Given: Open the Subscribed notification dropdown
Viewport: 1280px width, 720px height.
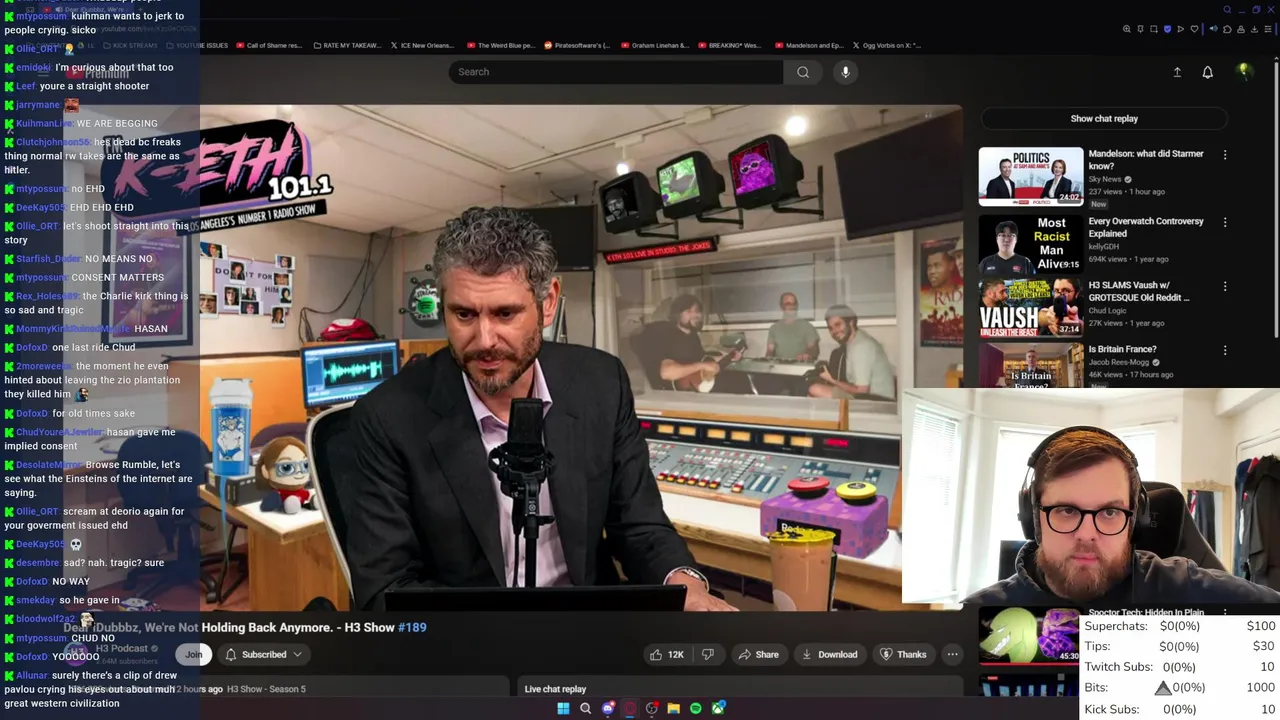Looking at the screenshot, I should (264, 654).
